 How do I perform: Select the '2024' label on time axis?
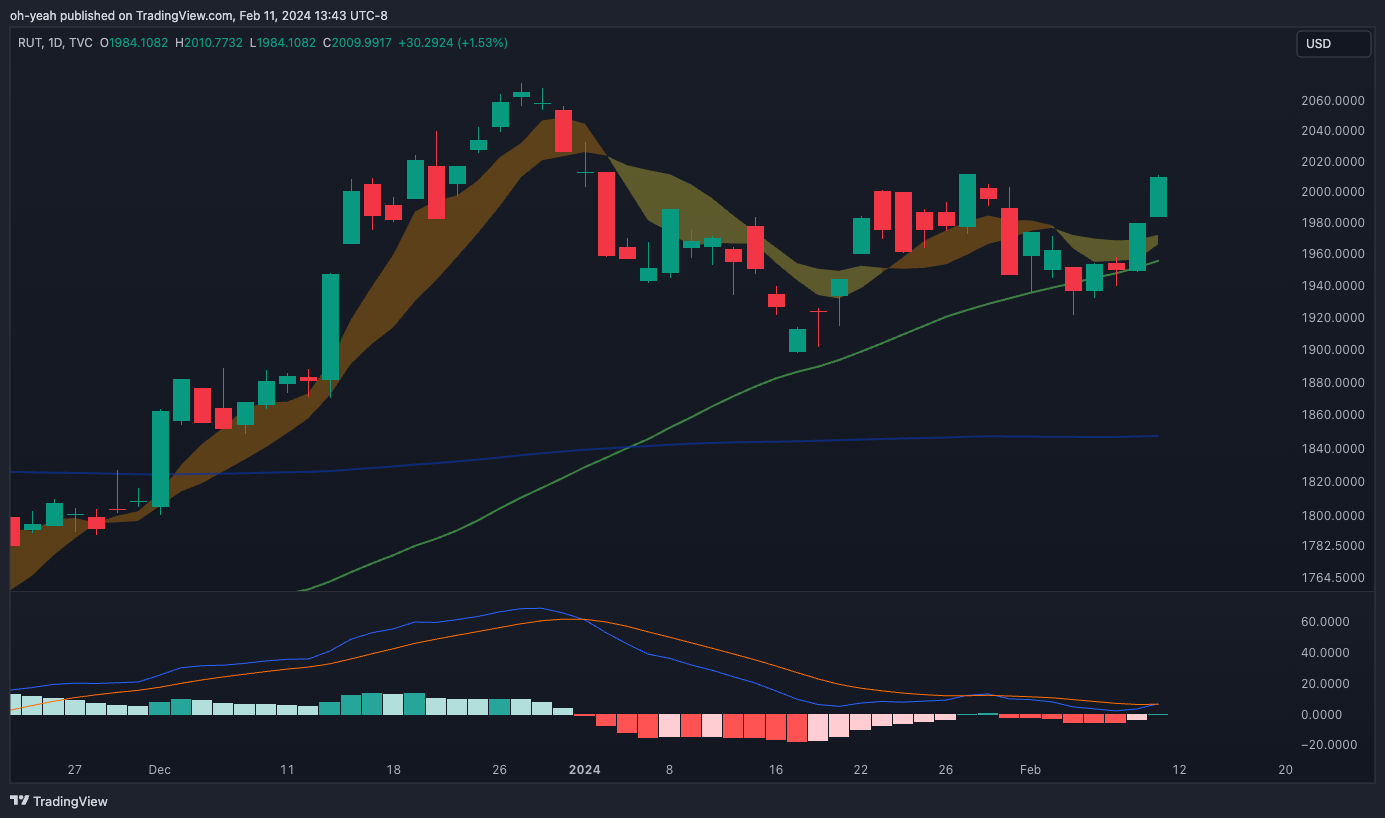pos(584,770)
